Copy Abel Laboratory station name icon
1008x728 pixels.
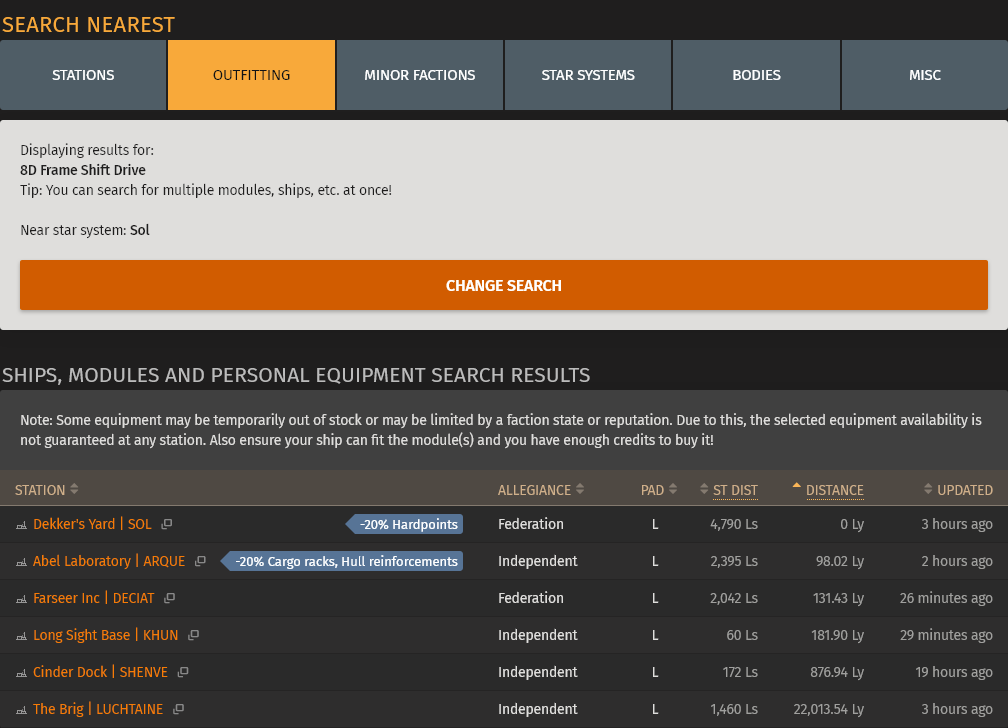click(x=201, y=561)
